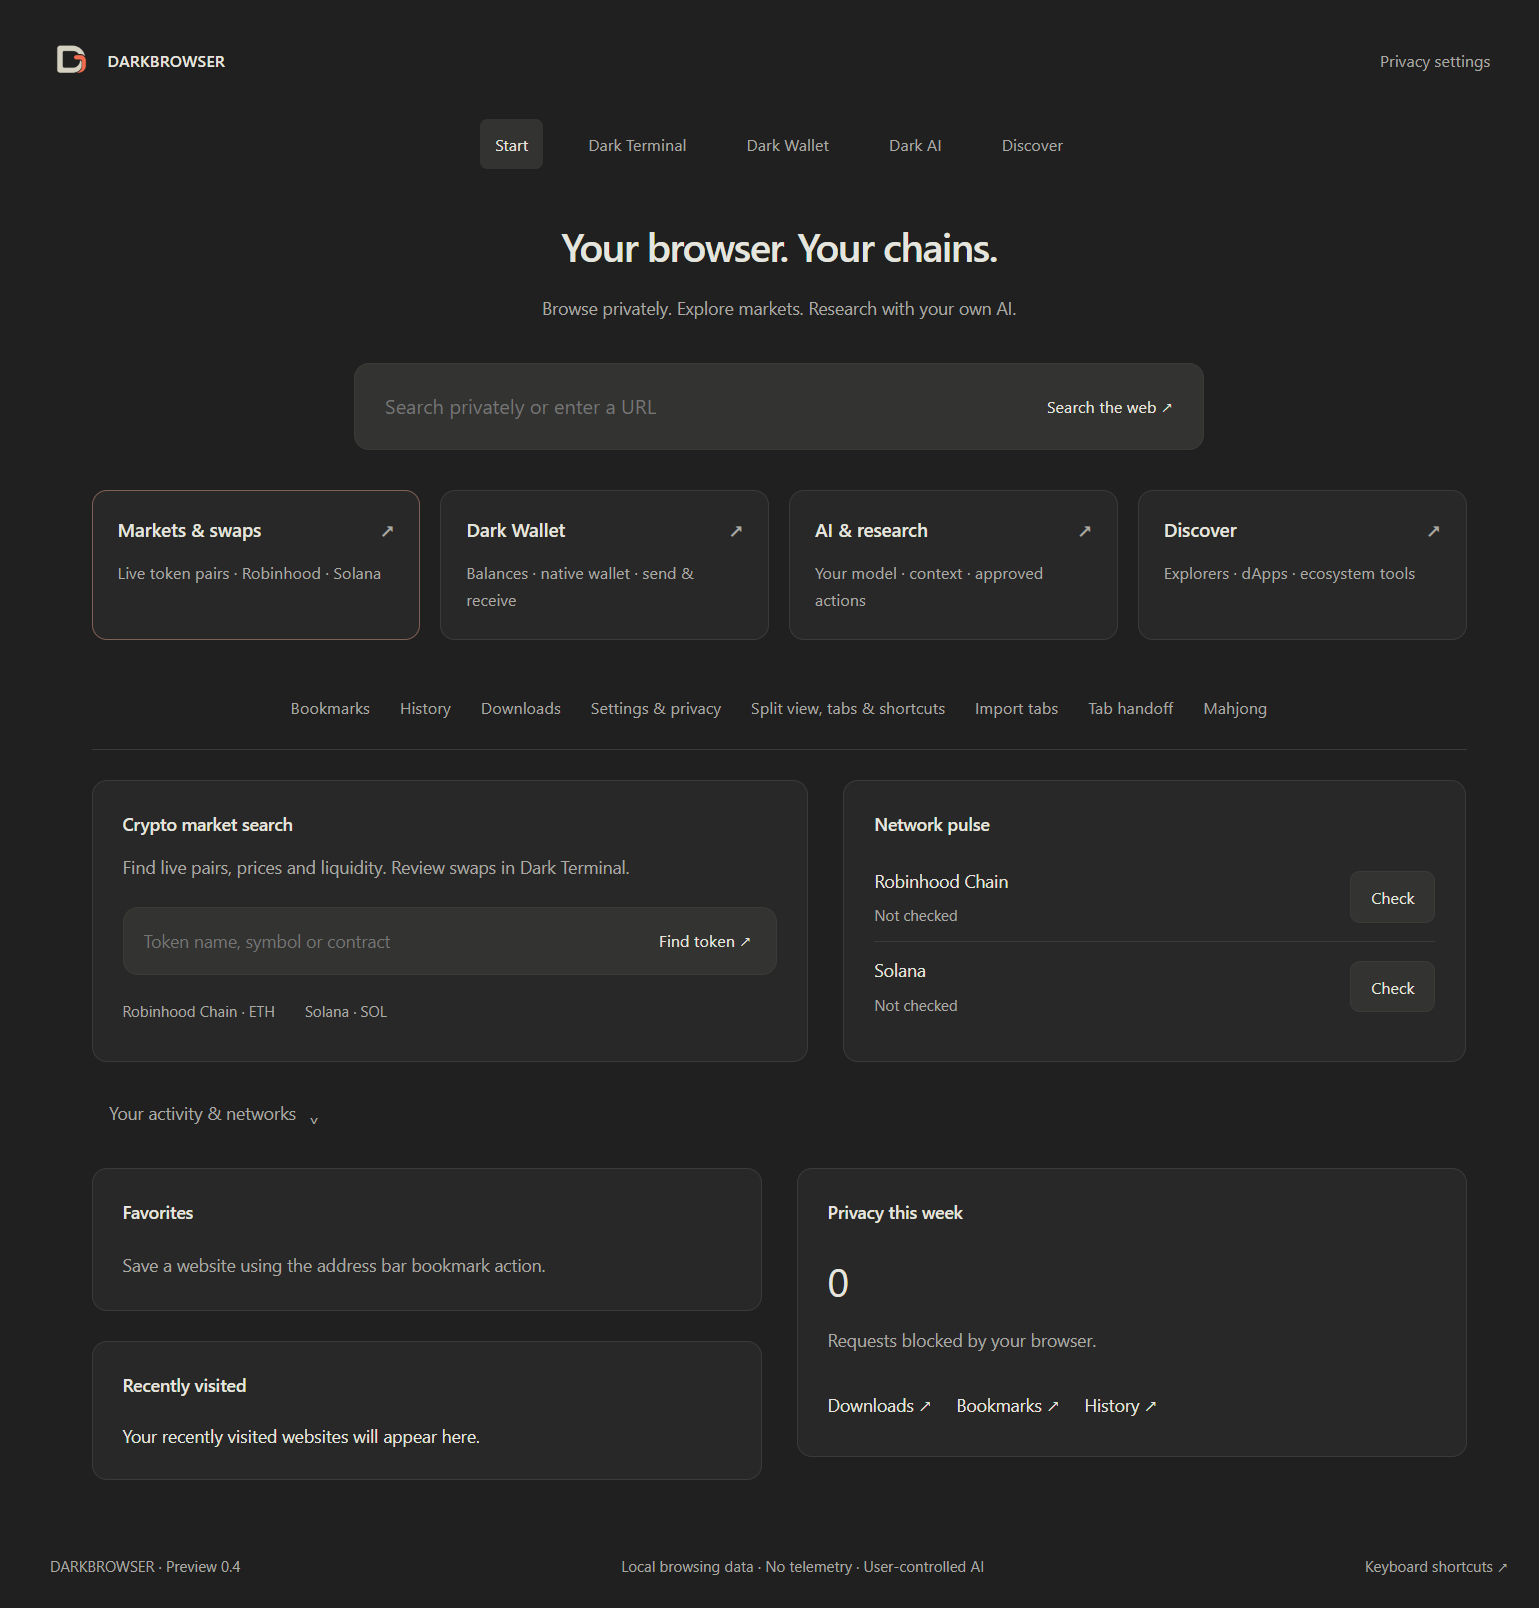Open Keyboard shortcuts link in footer
1539x1608 pixels.
[x=1435, y=1567]
